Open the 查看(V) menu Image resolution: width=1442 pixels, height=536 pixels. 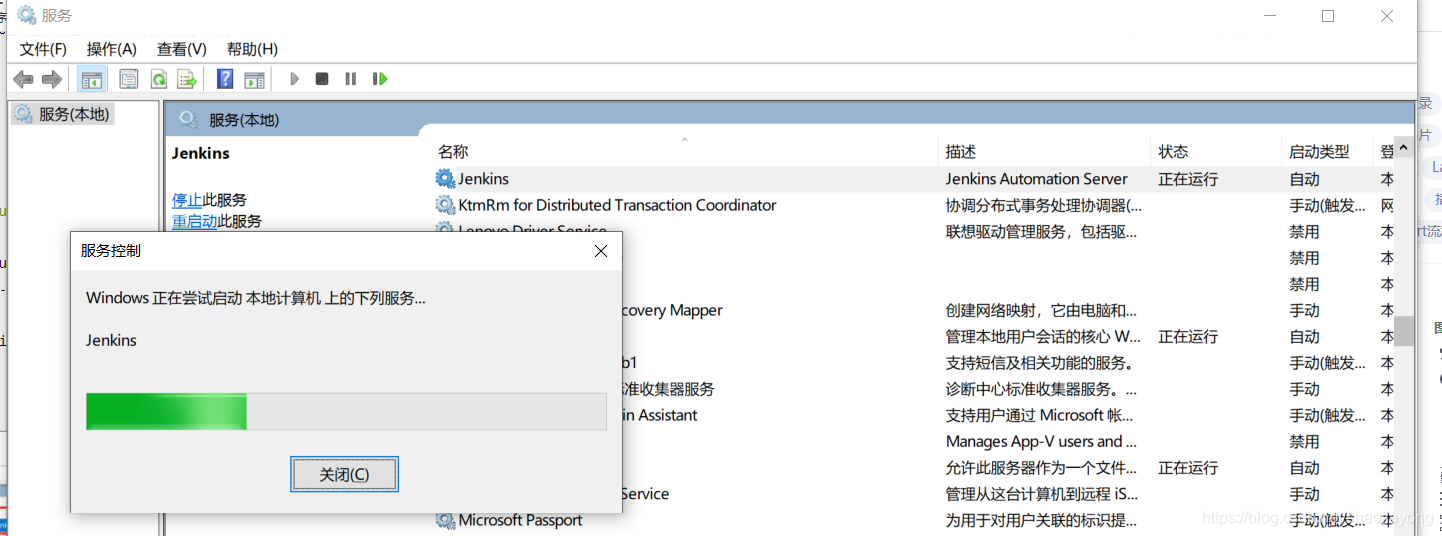click(x=181, y=49)
